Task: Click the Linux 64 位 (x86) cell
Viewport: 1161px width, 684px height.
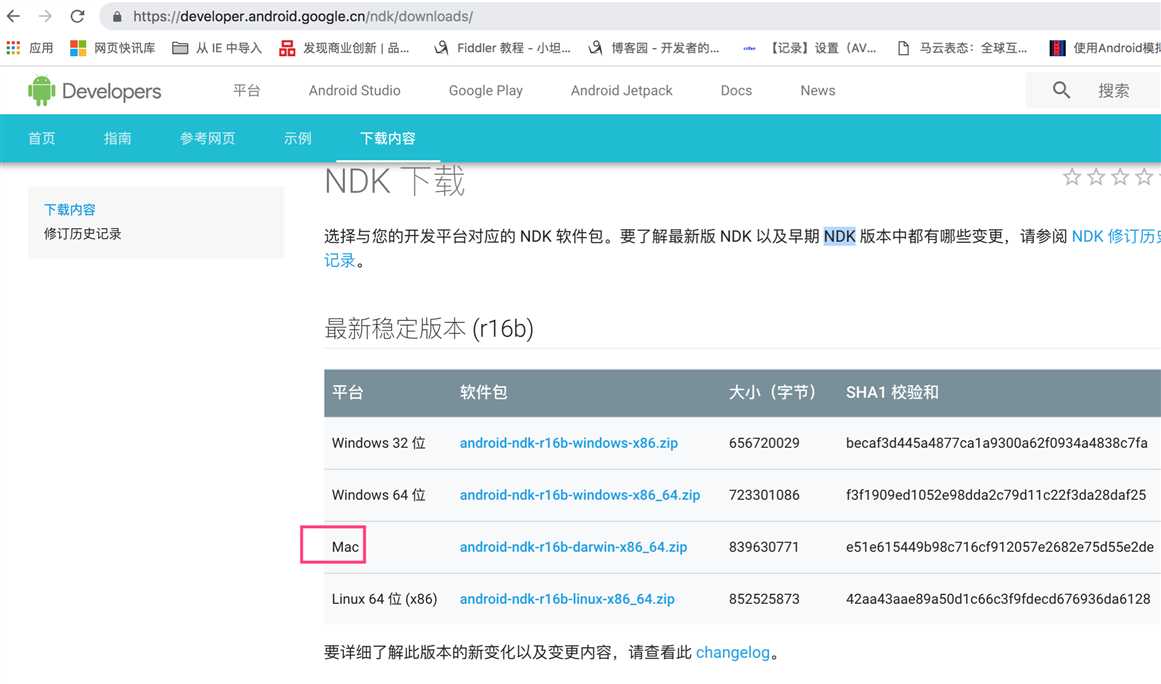Action: click(384, 599)
